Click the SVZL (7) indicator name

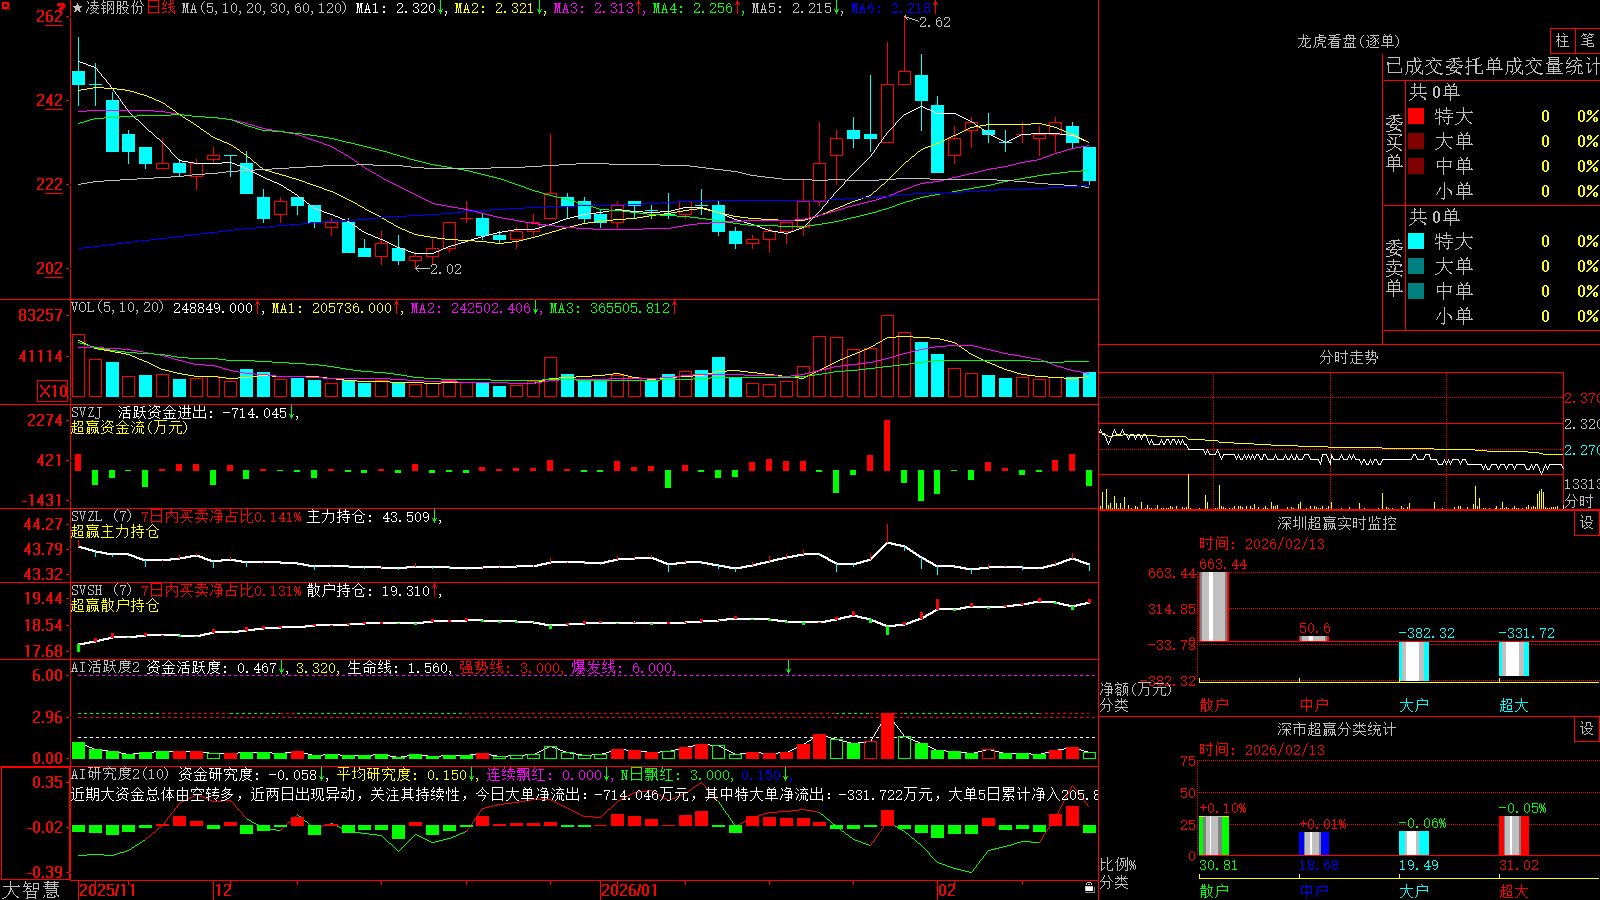101,517
